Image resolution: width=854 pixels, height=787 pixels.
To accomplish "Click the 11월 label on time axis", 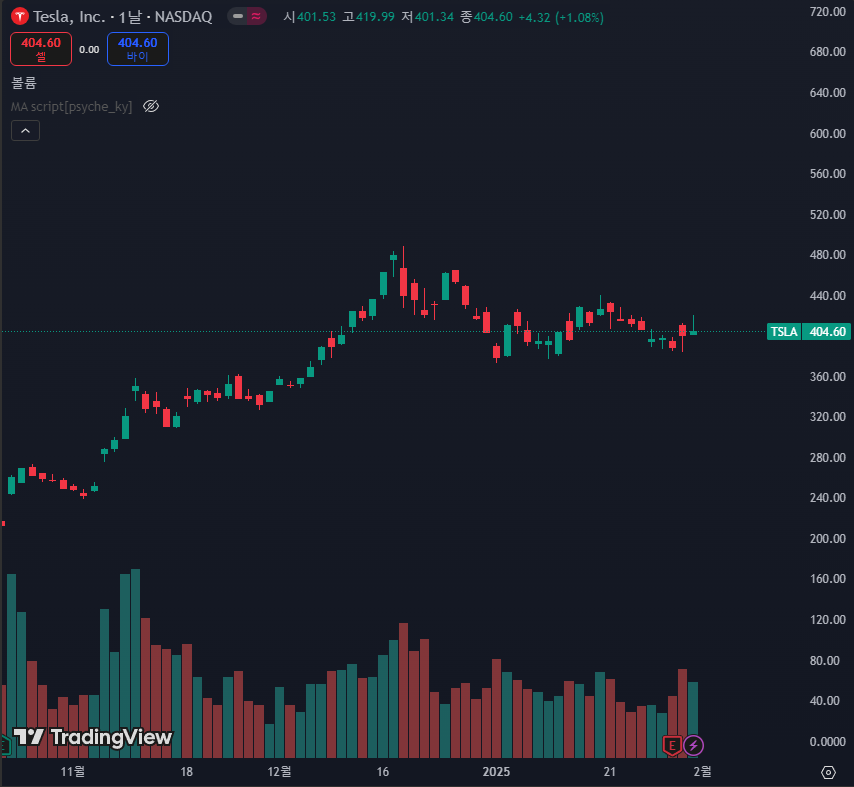I will tap(72, 772).
